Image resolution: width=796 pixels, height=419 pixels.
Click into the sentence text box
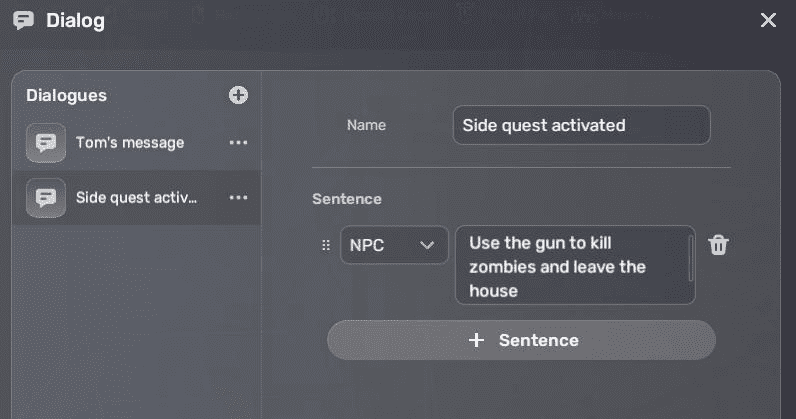[x=570, y=266]
